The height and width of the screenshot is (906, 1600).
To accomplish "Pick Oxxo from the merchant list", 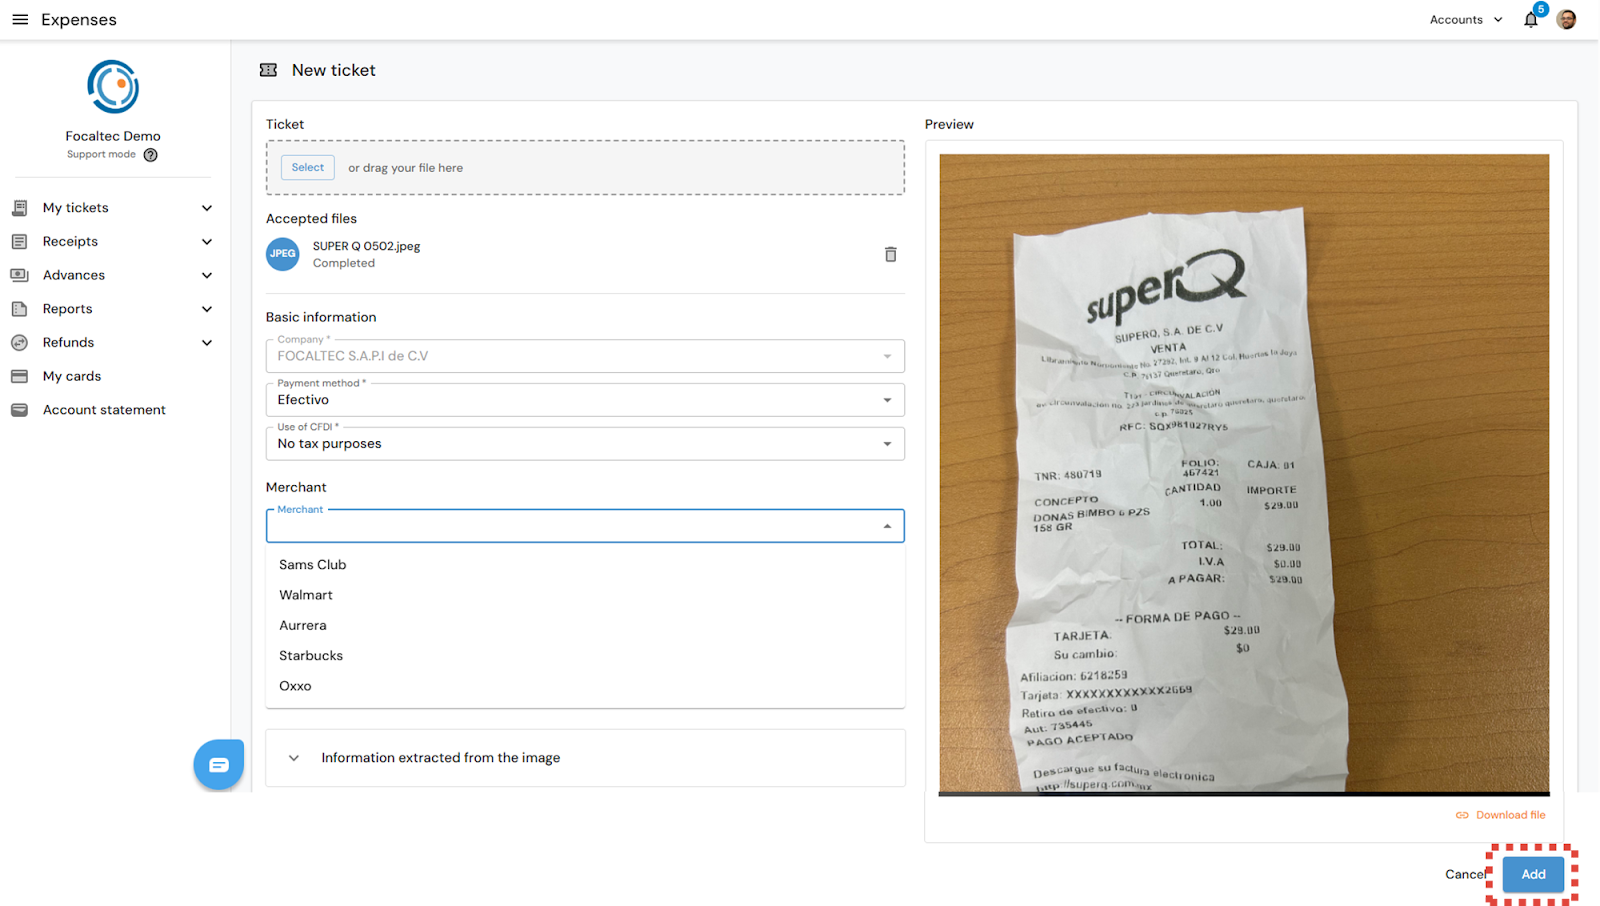I will [585, 686].
